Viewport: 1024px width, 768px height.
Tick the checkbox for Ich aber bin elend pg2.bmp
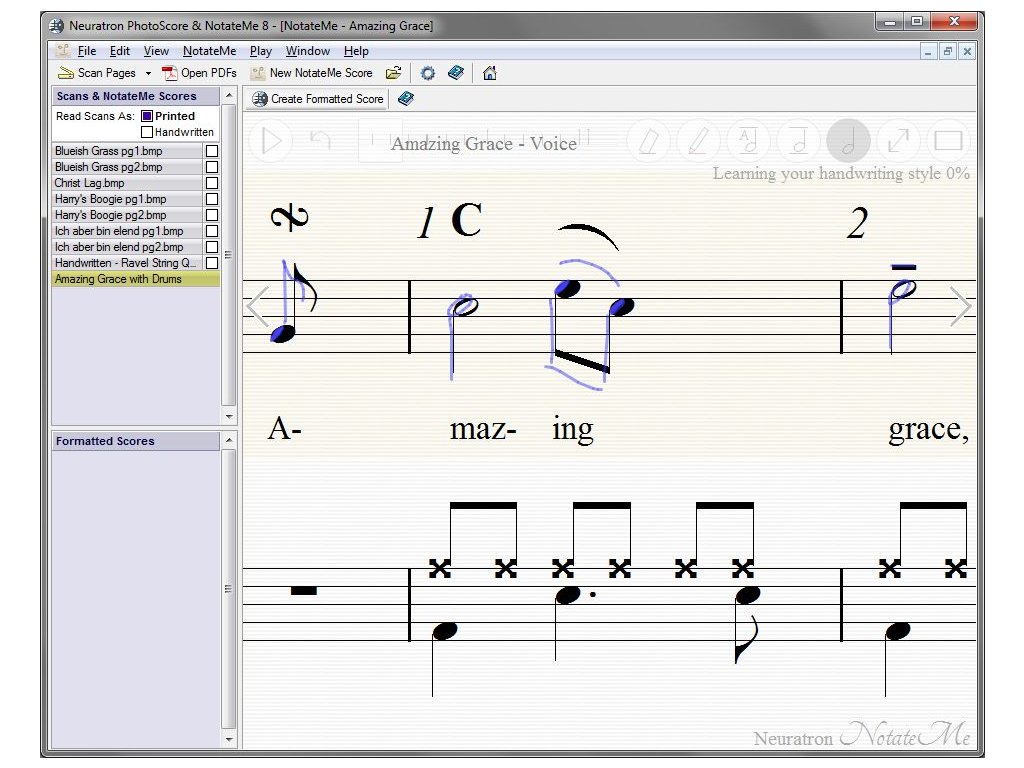212,247
